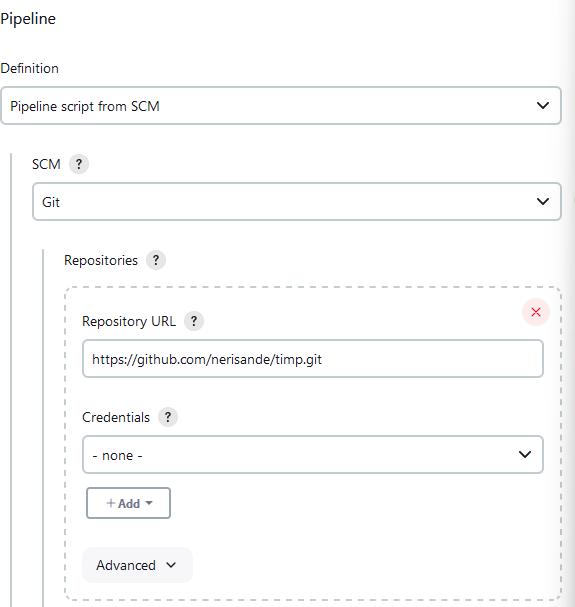Delete the repository with the red X
Image resolution: width=575 pixels, height=607 pixels.
click(x=536, y=312)
